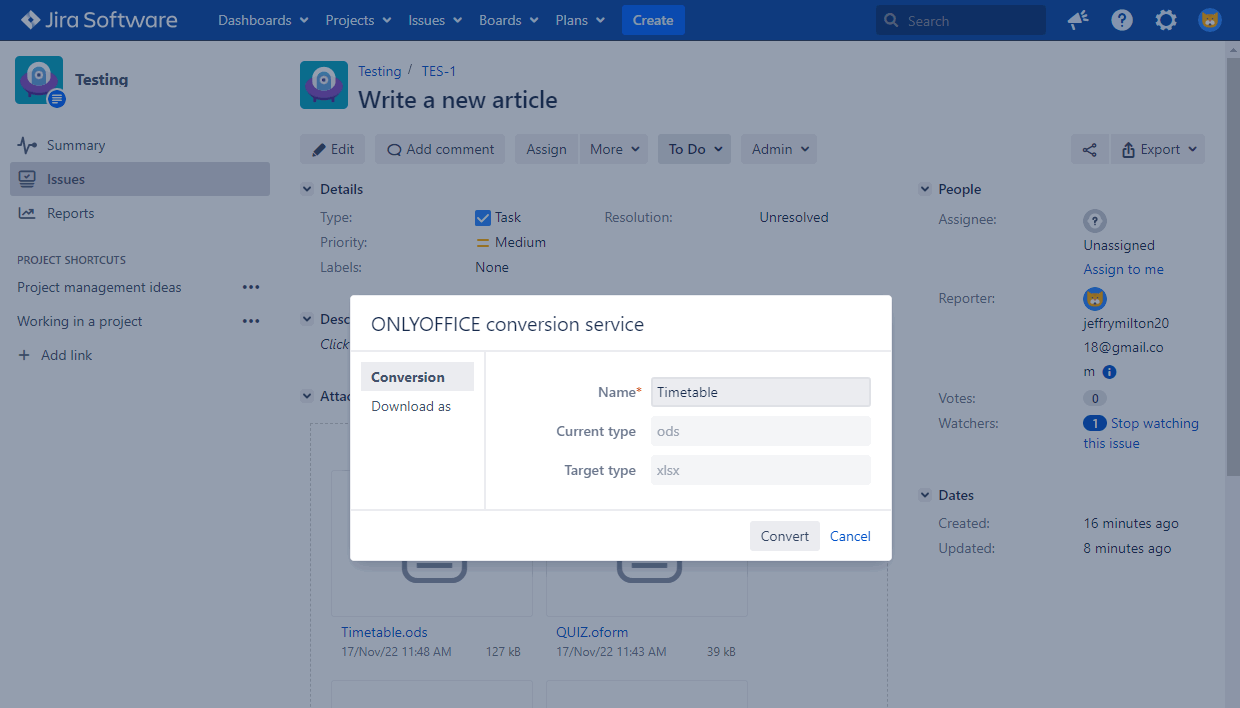
Task: Expand the To Do status dropdown
Action: [x=694, y=149]
